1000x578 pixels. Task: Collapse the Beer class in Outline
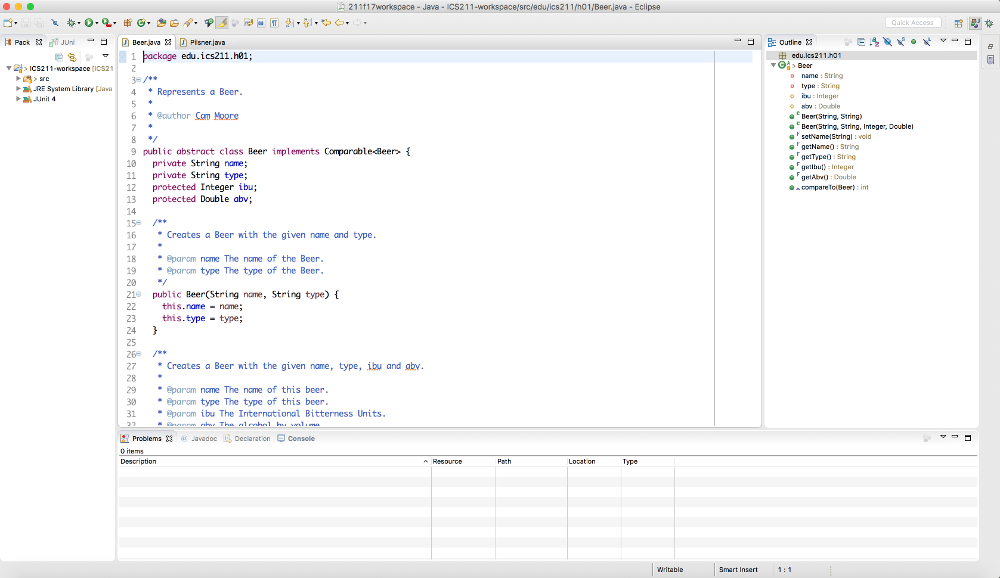[x=774, y=65]
